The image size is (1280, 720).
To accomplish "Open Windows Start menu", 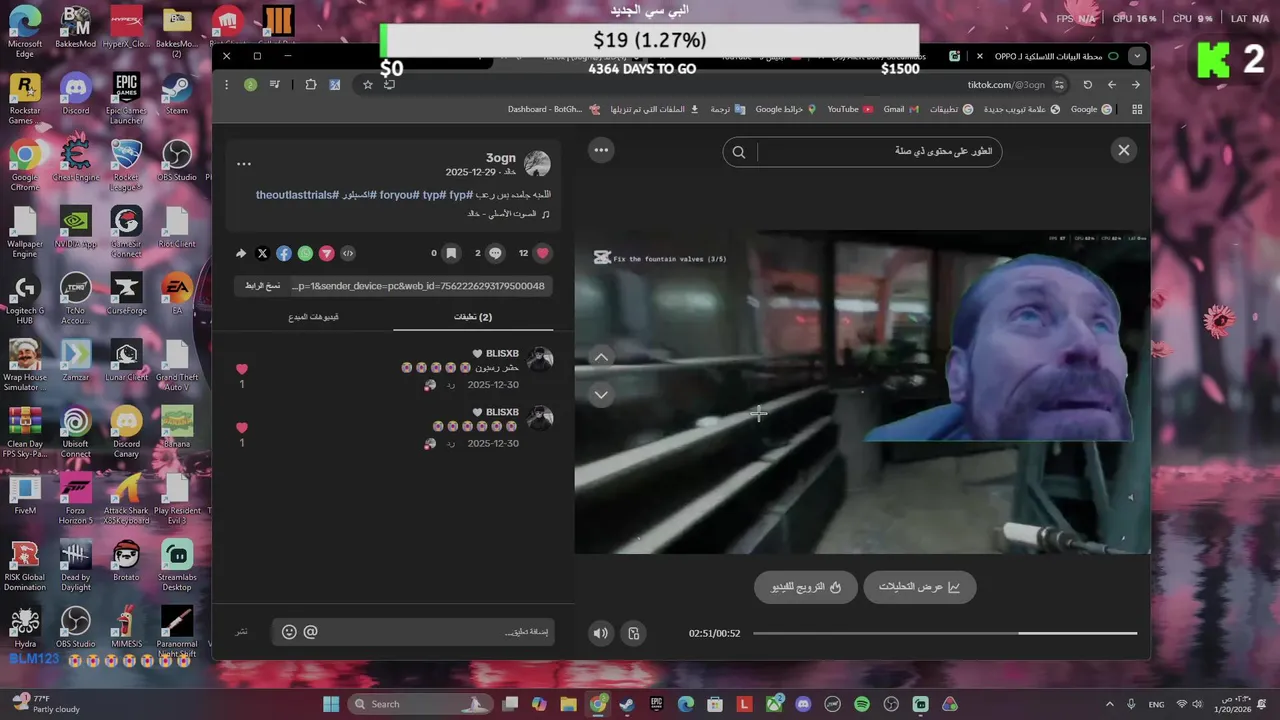I will point(331,704).
